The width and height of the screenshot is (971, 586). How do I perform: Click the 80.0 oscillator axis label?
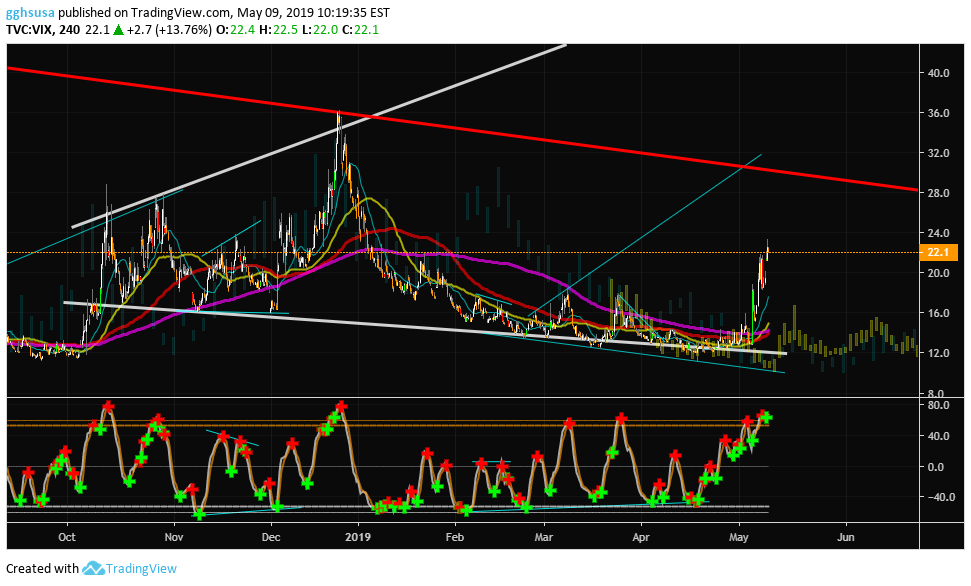(x=938, y=405)
